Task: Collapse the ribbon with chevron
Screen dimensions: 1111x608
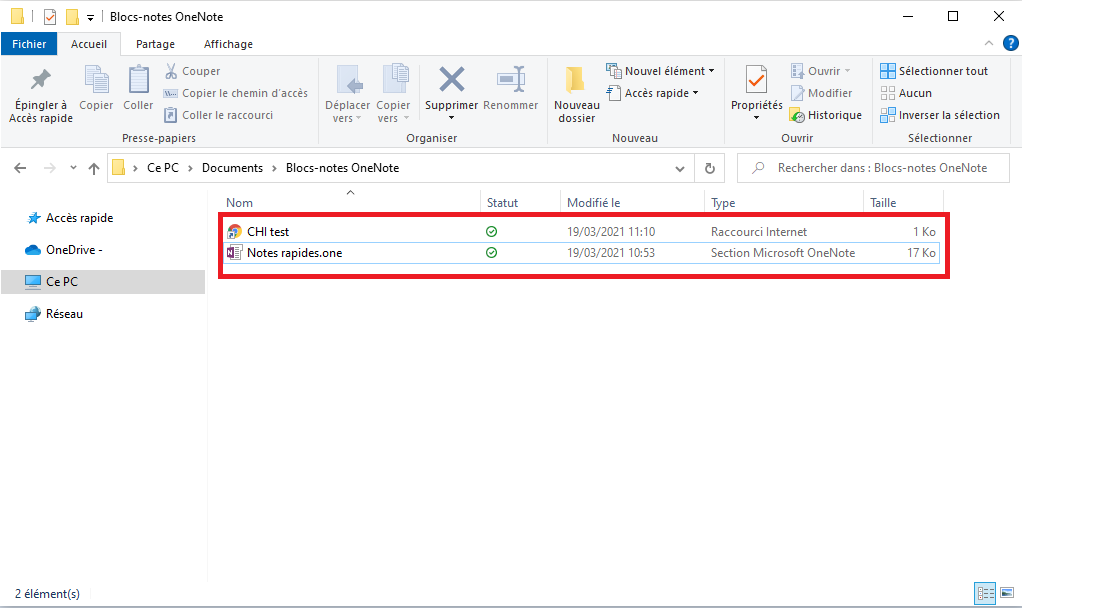Action: 988,43
